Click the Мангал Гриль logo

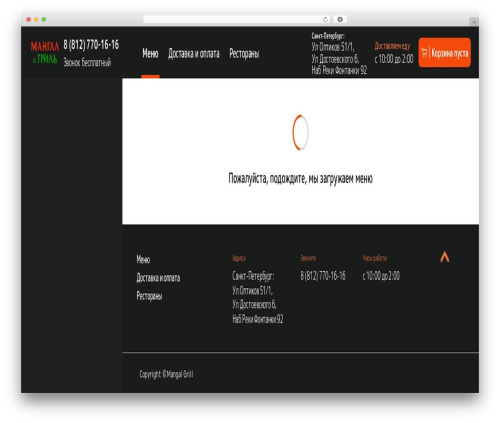[x=45, y=52]
